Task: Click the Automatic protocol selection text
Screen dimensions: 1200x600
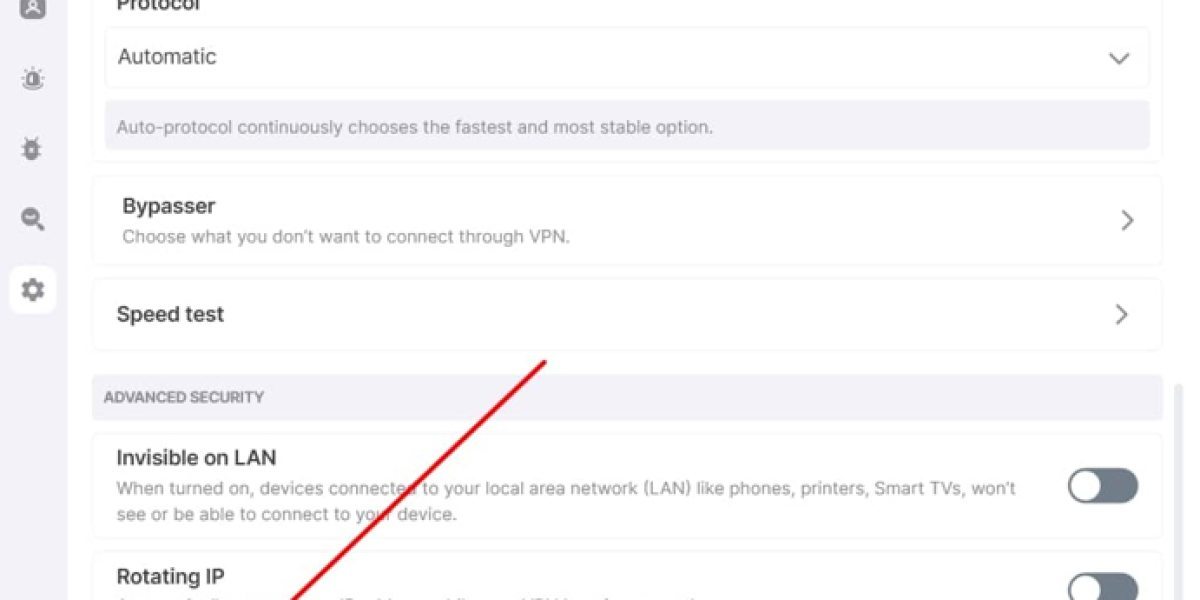Action: (167, 57)
